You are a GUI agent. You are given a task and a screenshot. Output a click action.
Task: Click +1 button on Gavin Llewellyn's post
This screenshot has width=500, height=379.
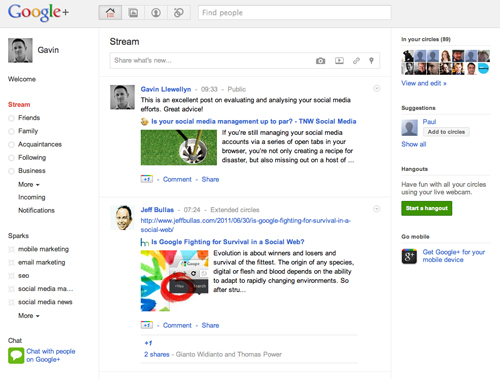(147, 179)
